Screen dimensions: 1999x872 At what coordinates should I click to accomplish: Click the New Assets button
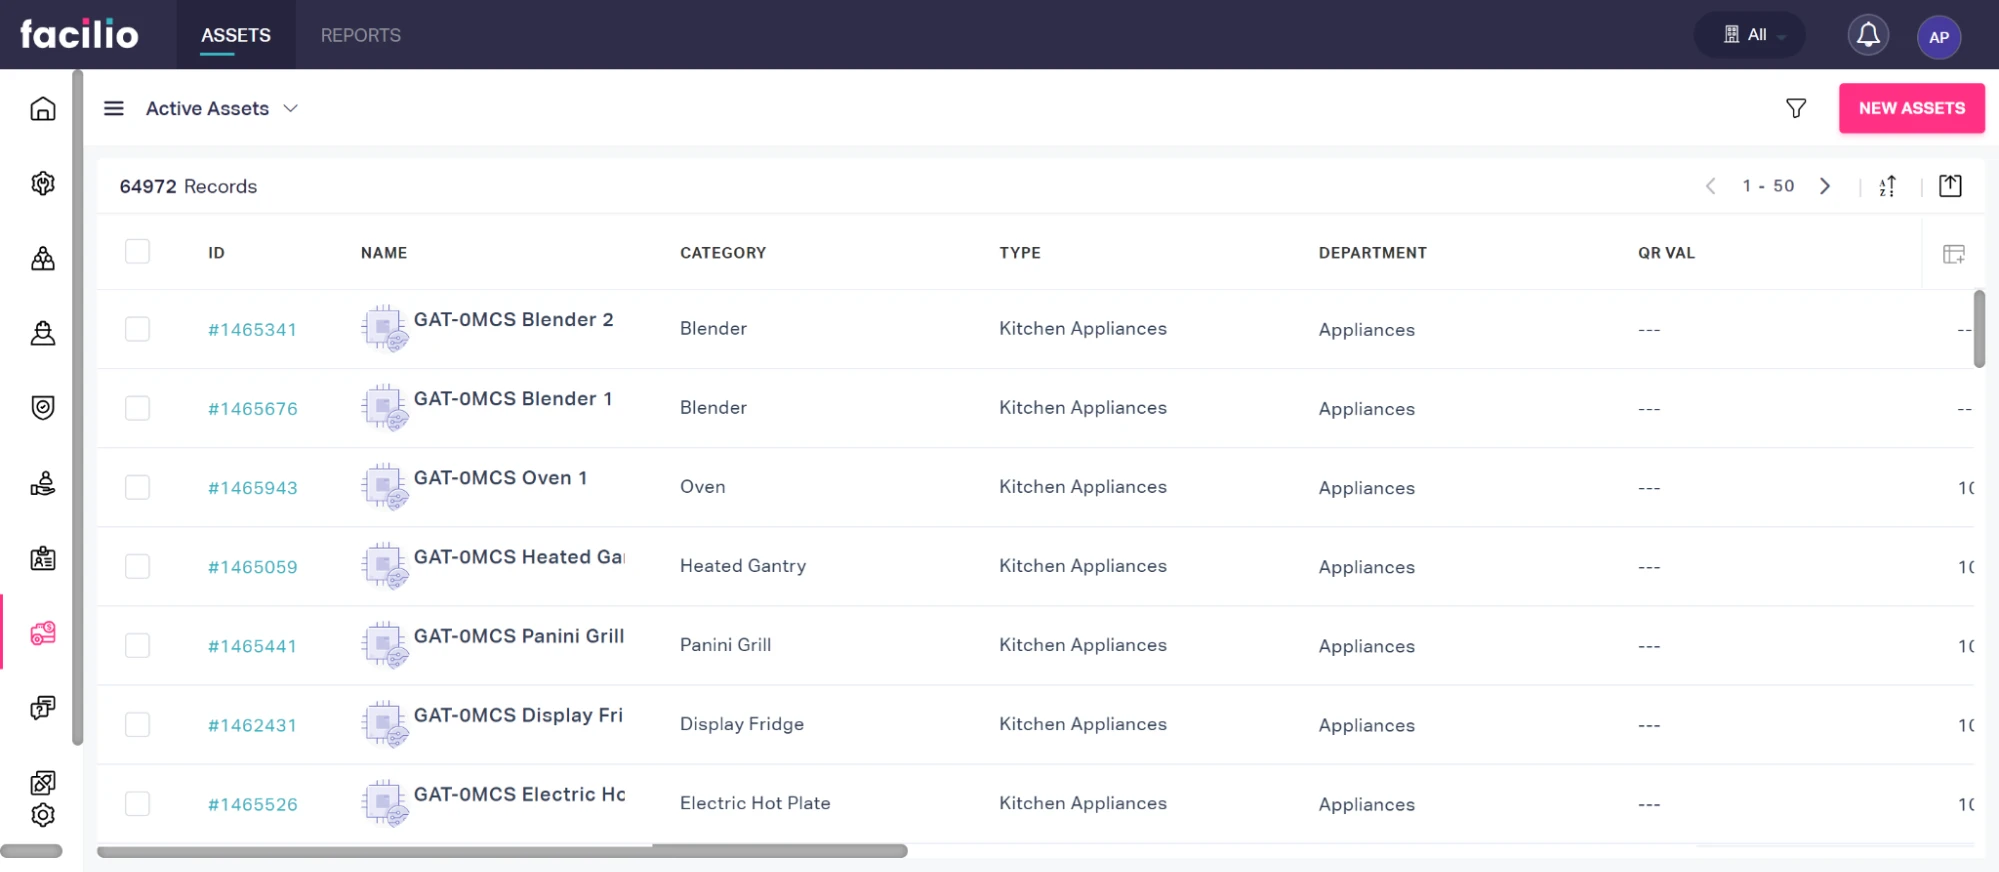click(1911, 108)
